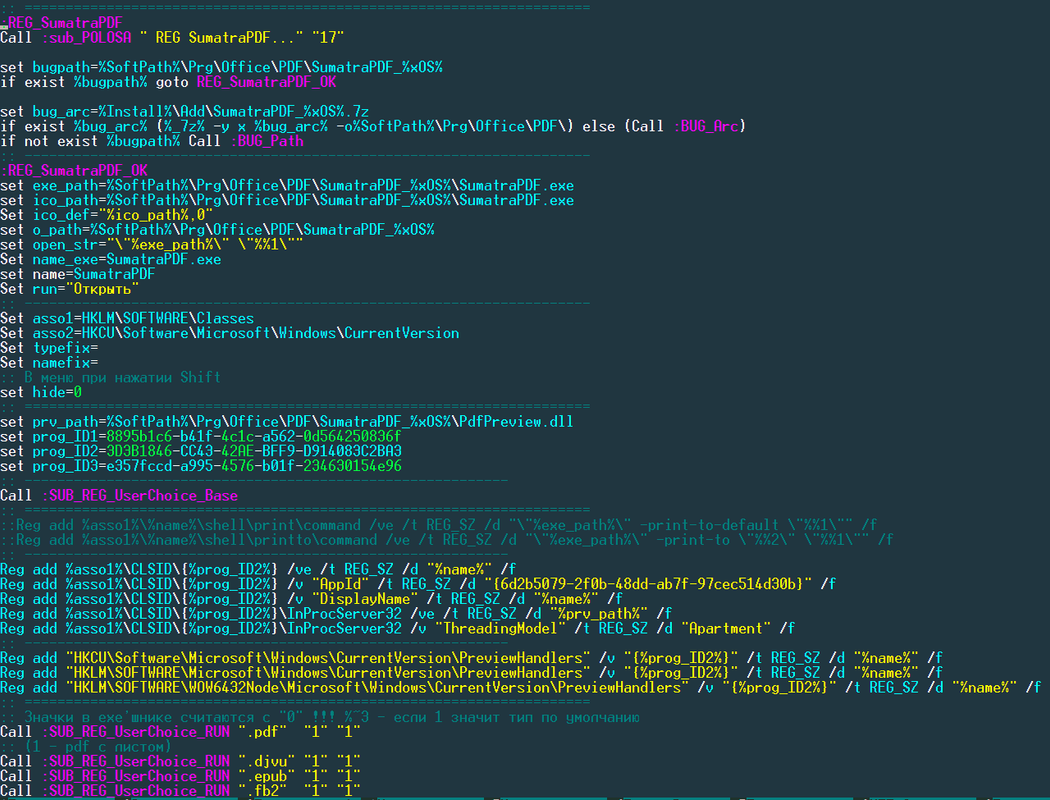
Task: Click the "set prv_path=" PdfPreview.dll line
Action: [x=287, y=421]
